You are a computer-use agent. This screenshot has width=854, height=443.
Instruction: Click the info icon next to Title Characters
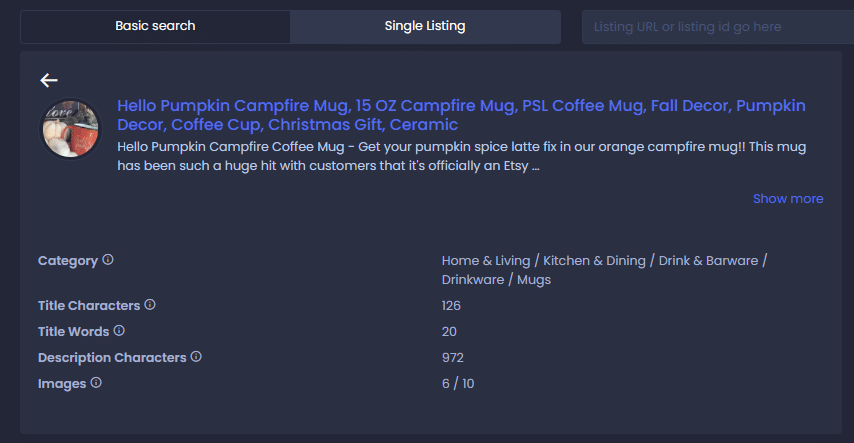tap(150, 305)
